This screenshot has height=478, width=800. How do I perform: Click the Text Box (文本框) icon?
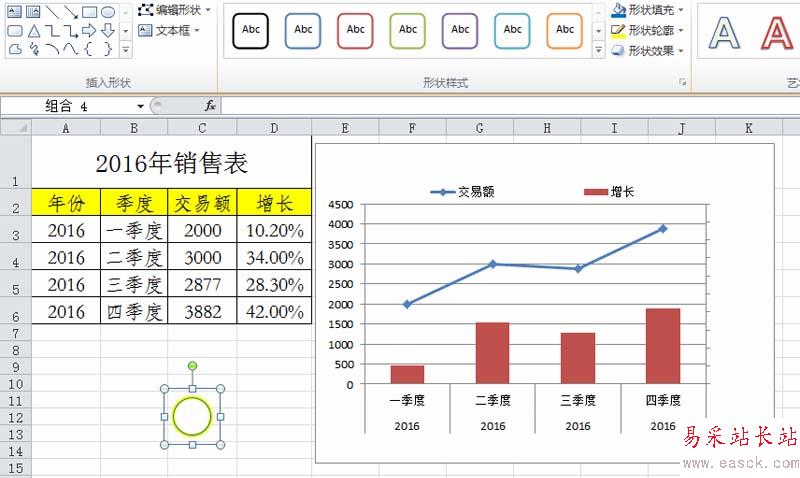tap(145, 30)
